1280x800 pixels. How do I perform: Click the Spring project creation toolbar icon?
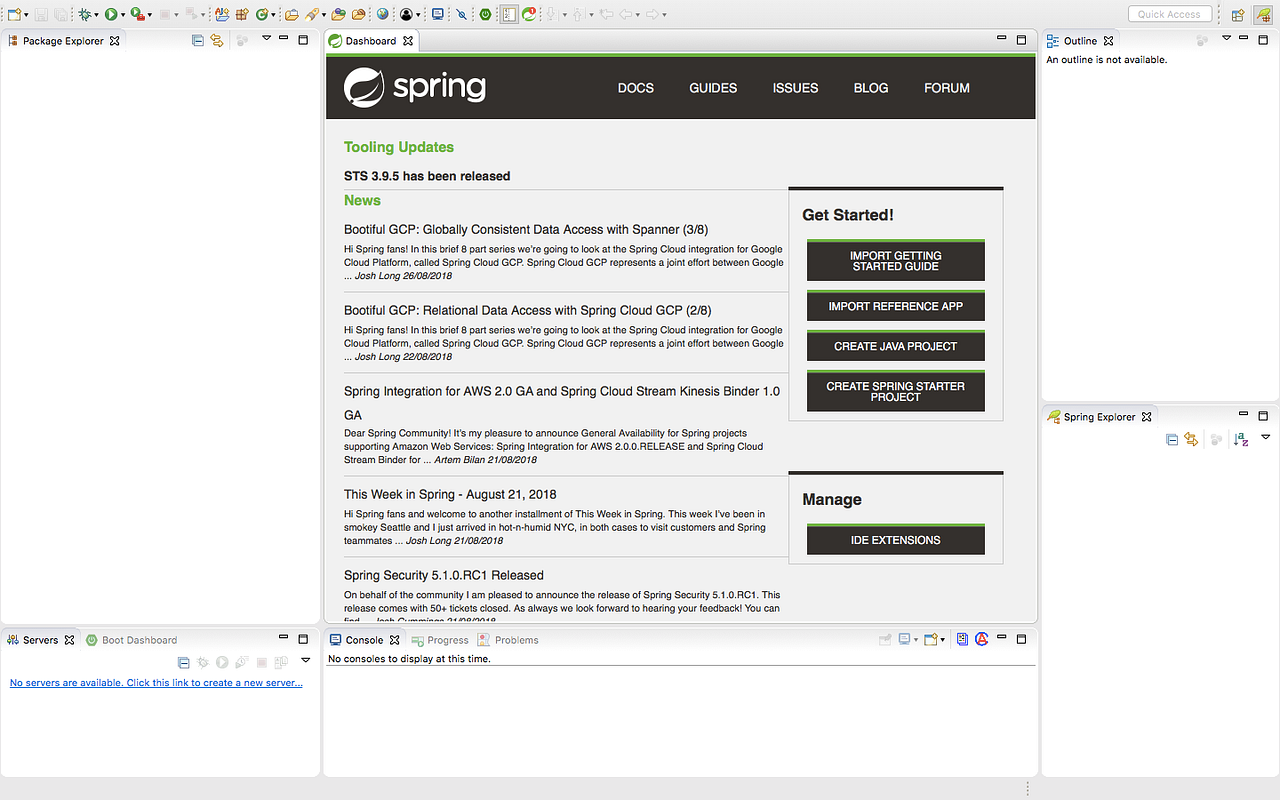263,14
